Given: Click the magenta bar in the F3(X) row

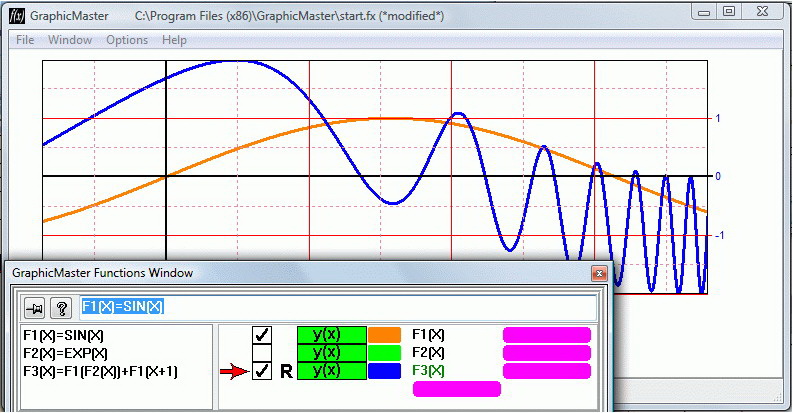Looking at the screenshot, I should coord(547,371).
